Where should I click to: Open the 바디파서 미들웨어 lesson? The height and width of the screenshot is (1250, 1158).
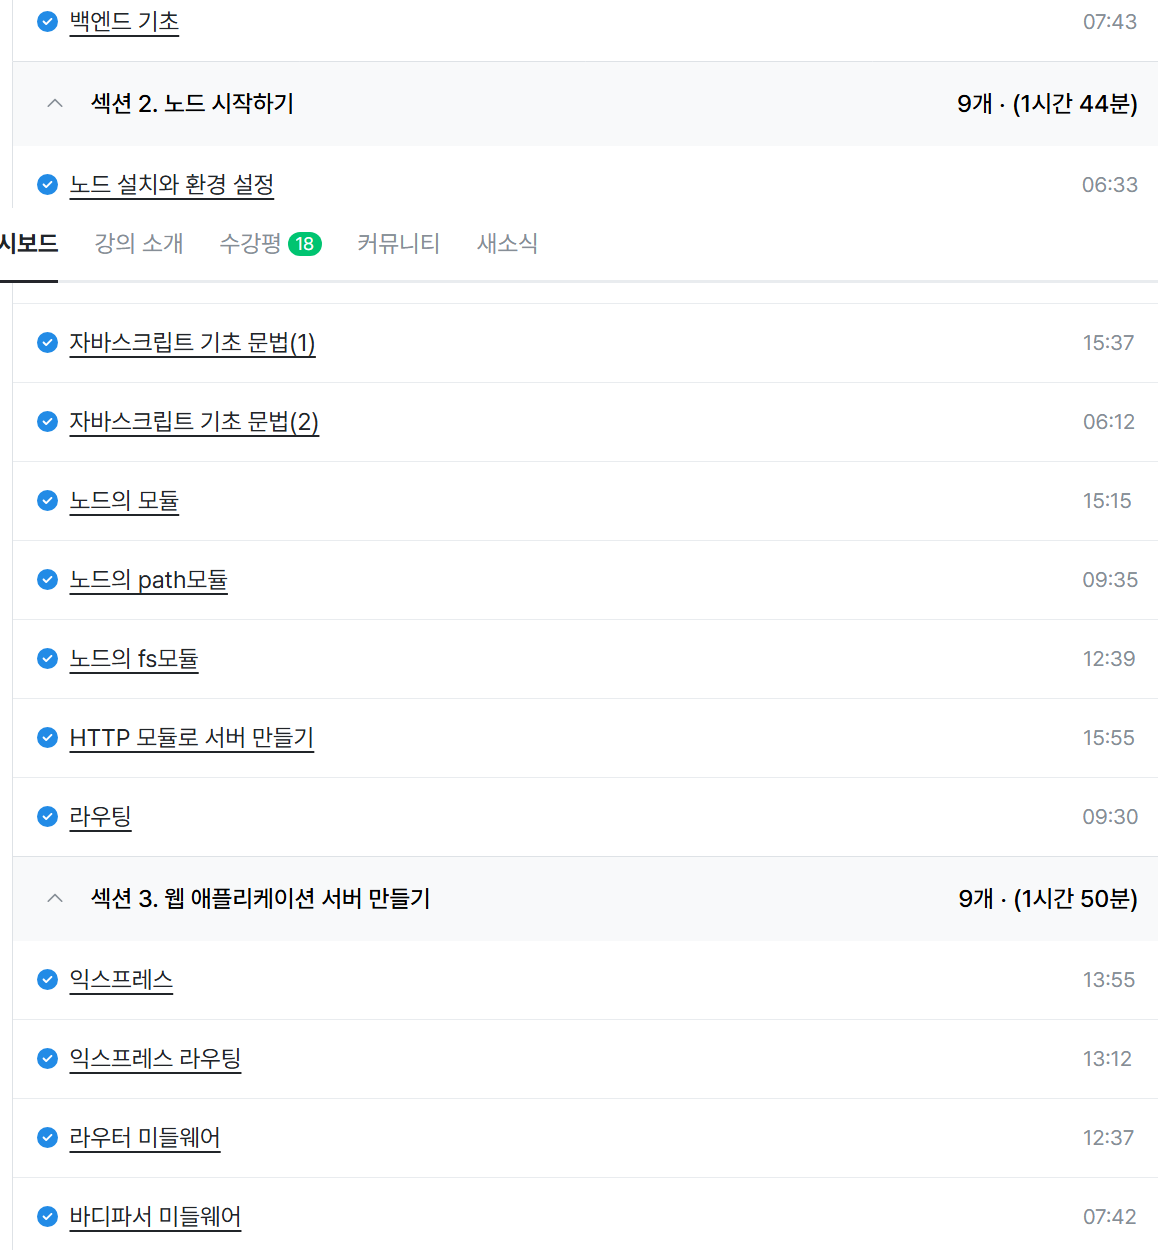[x=155, y=1216]
